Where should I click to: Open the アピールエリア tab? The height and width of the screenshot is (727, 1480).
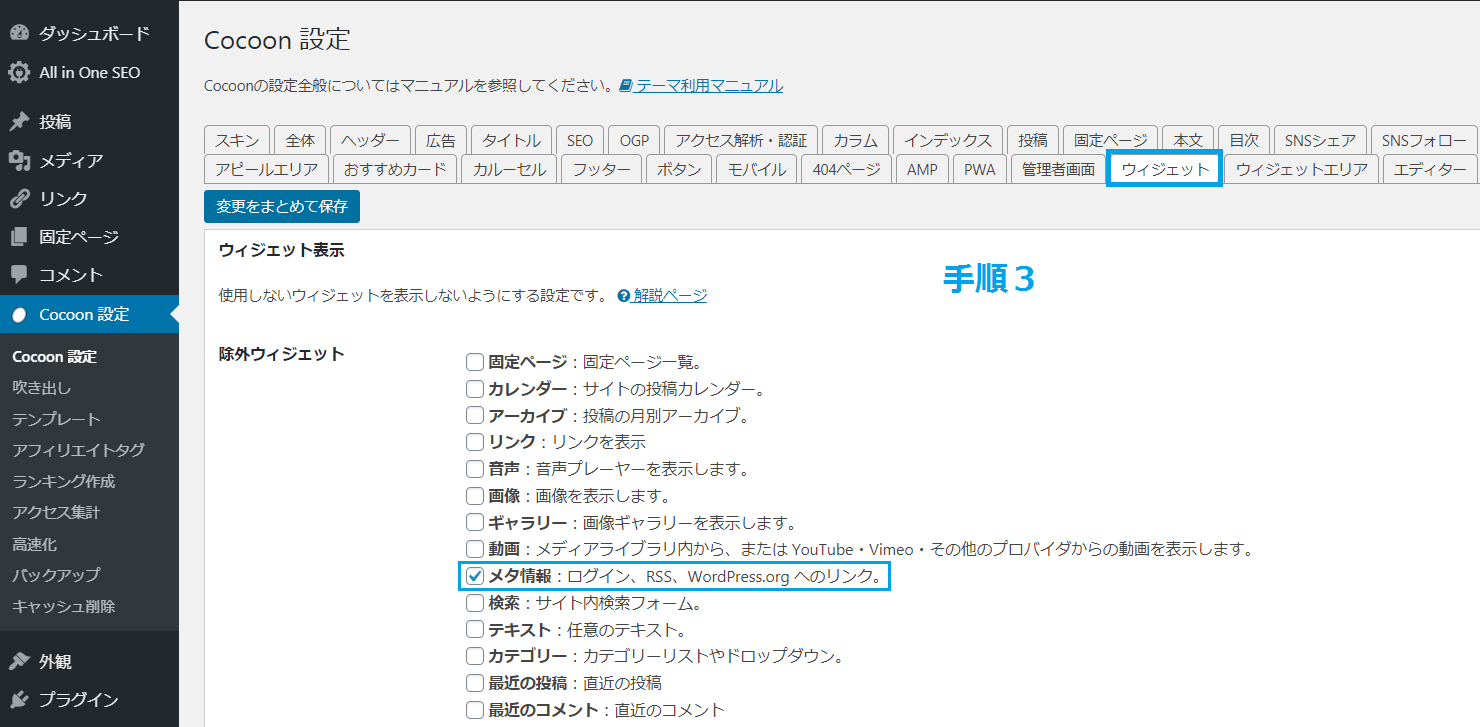266,169
